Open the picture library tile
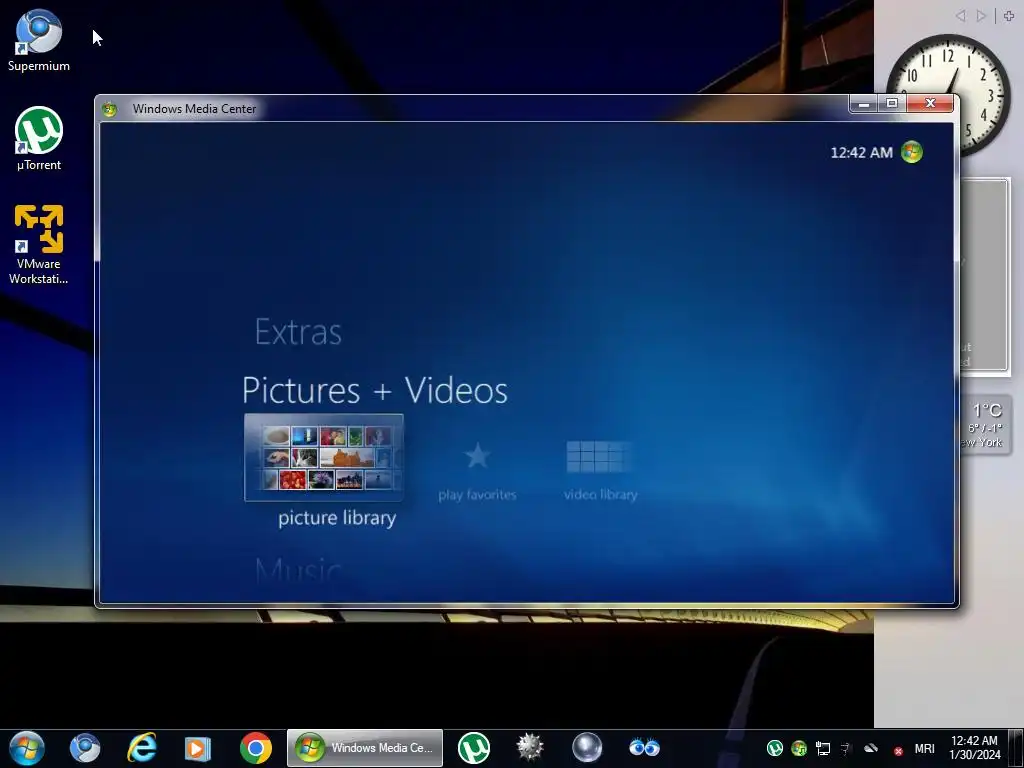 [x=323, y=457]
